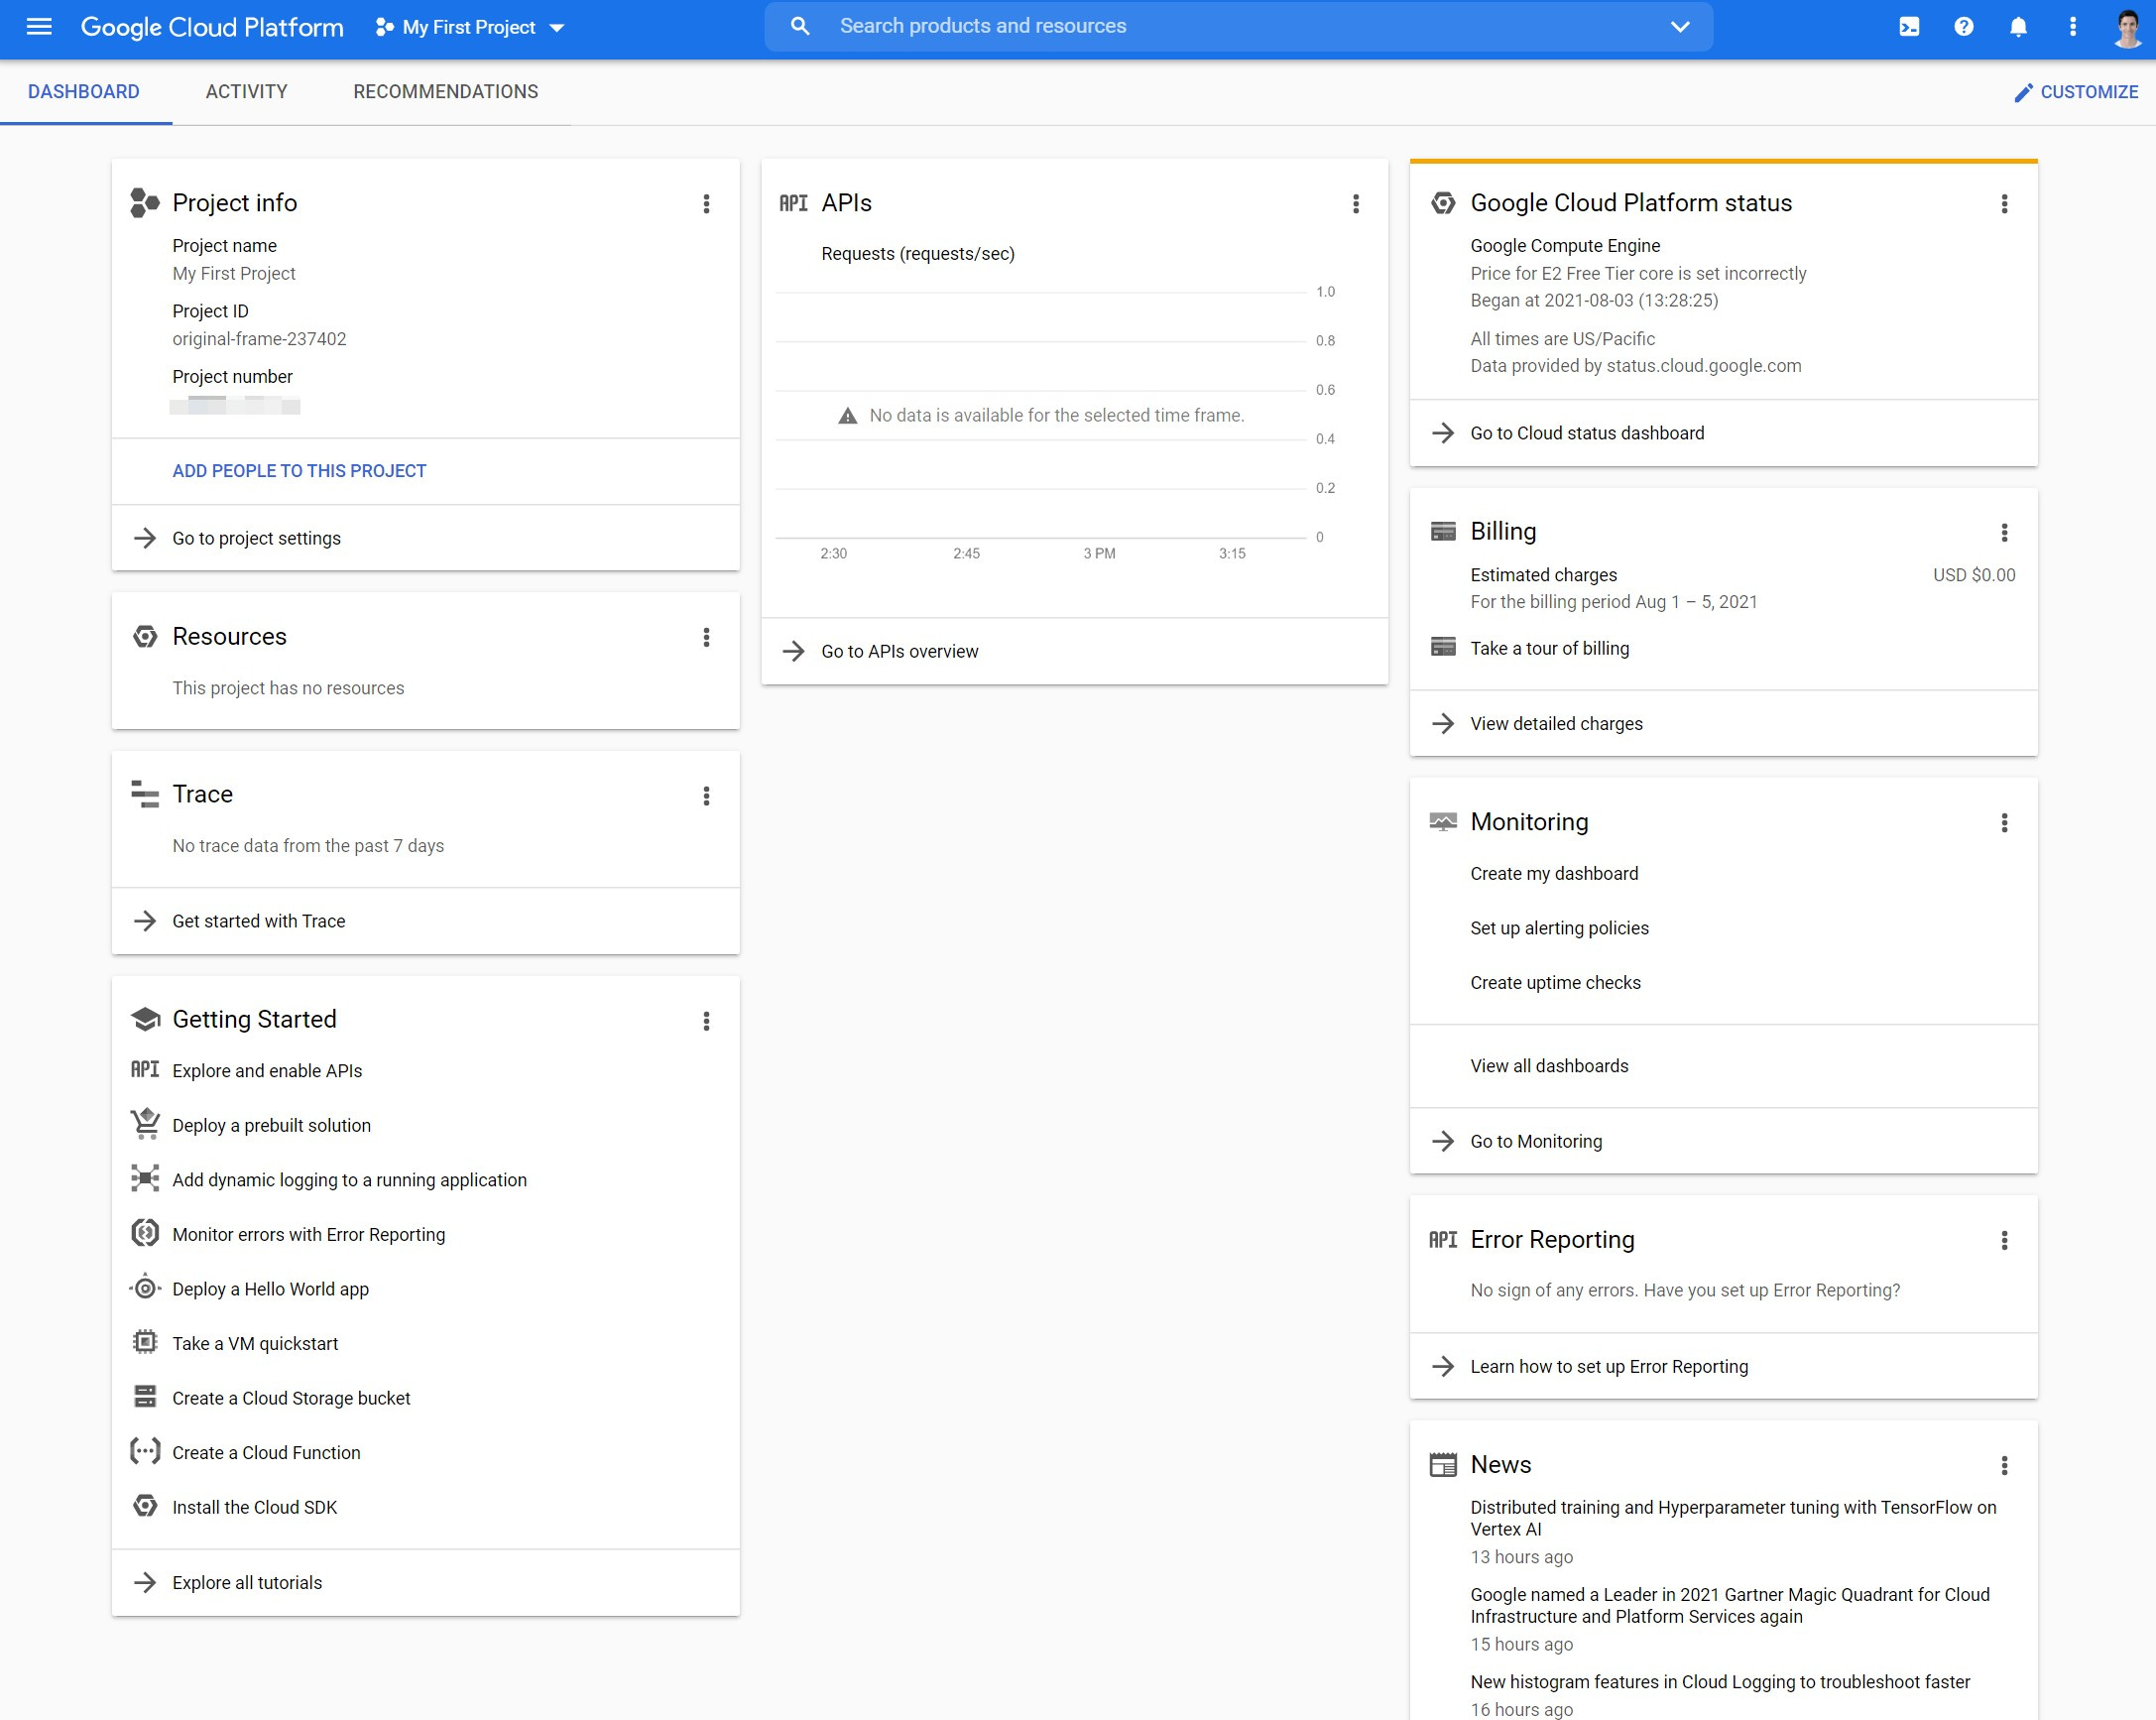Screen dimensions: 2156x1720
Task: Open the News card options menu
Action: [2004, 1466]
